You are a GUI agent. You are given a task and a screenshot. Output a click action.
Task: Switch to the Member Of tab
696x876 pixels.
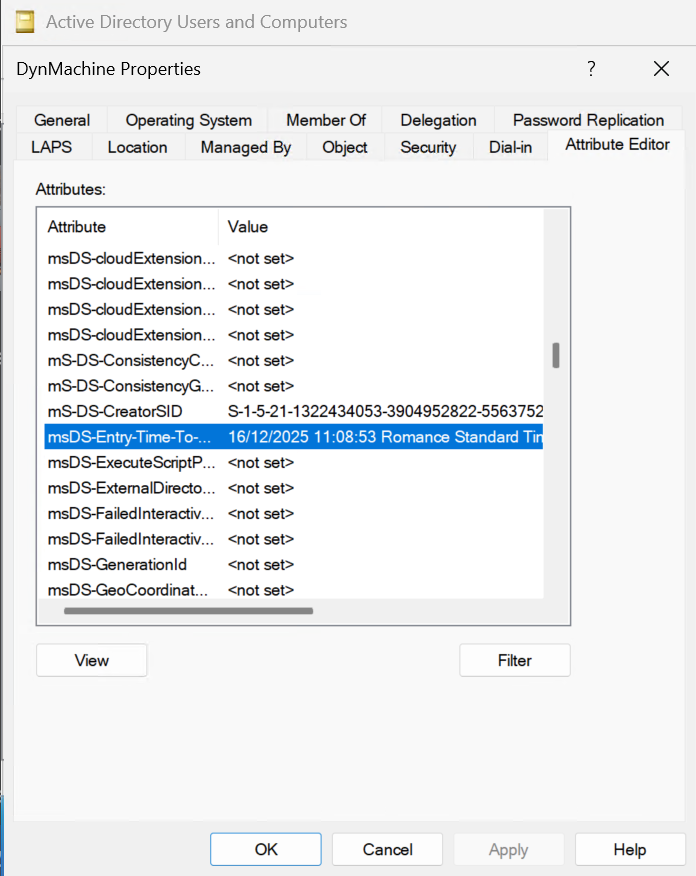coord(325,119)
